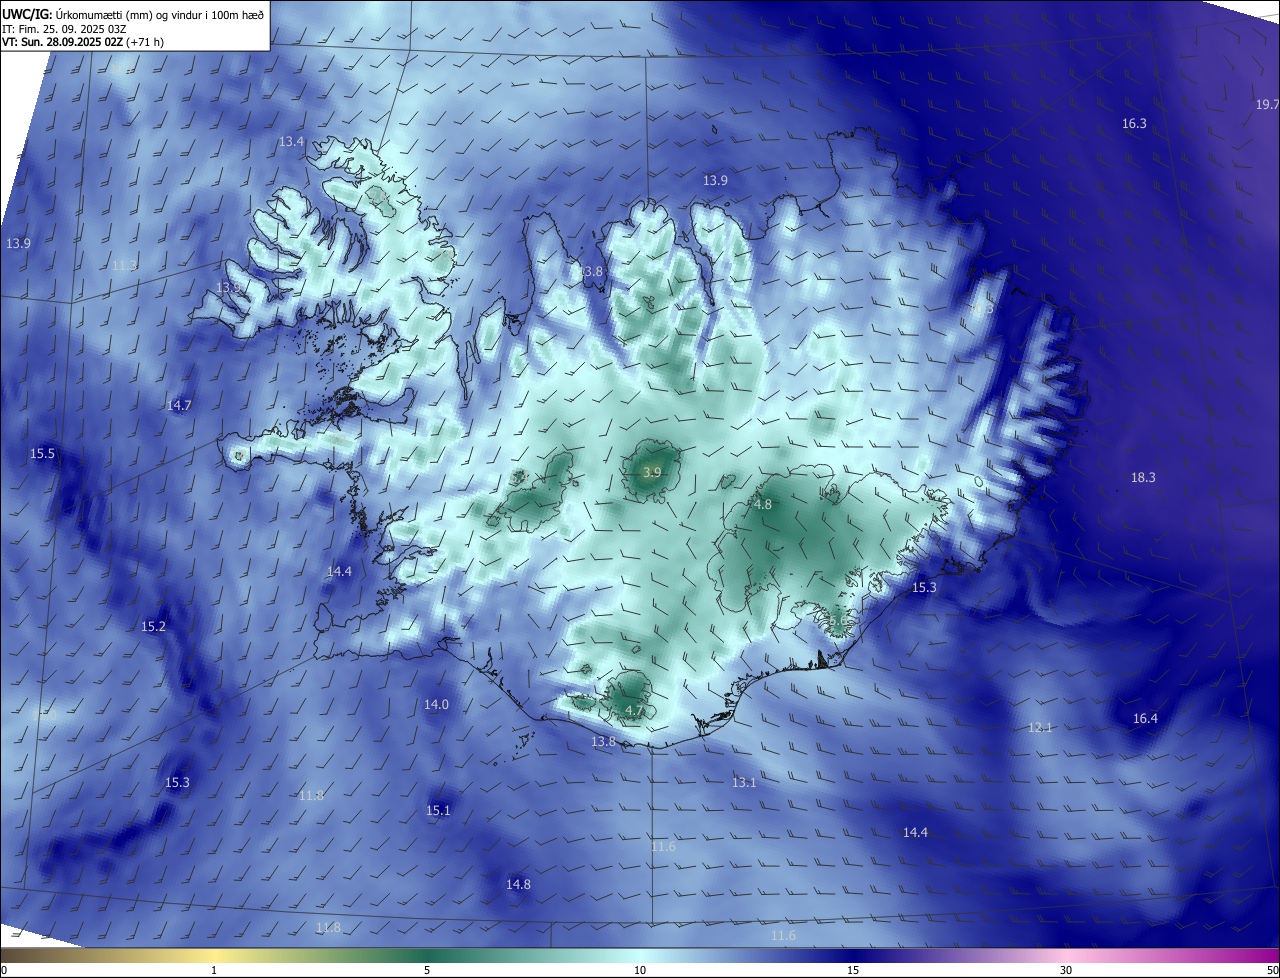Click the 1 tick label on the color scale
The width and height of the screenshot is (1280, 978).
point(214,971)
